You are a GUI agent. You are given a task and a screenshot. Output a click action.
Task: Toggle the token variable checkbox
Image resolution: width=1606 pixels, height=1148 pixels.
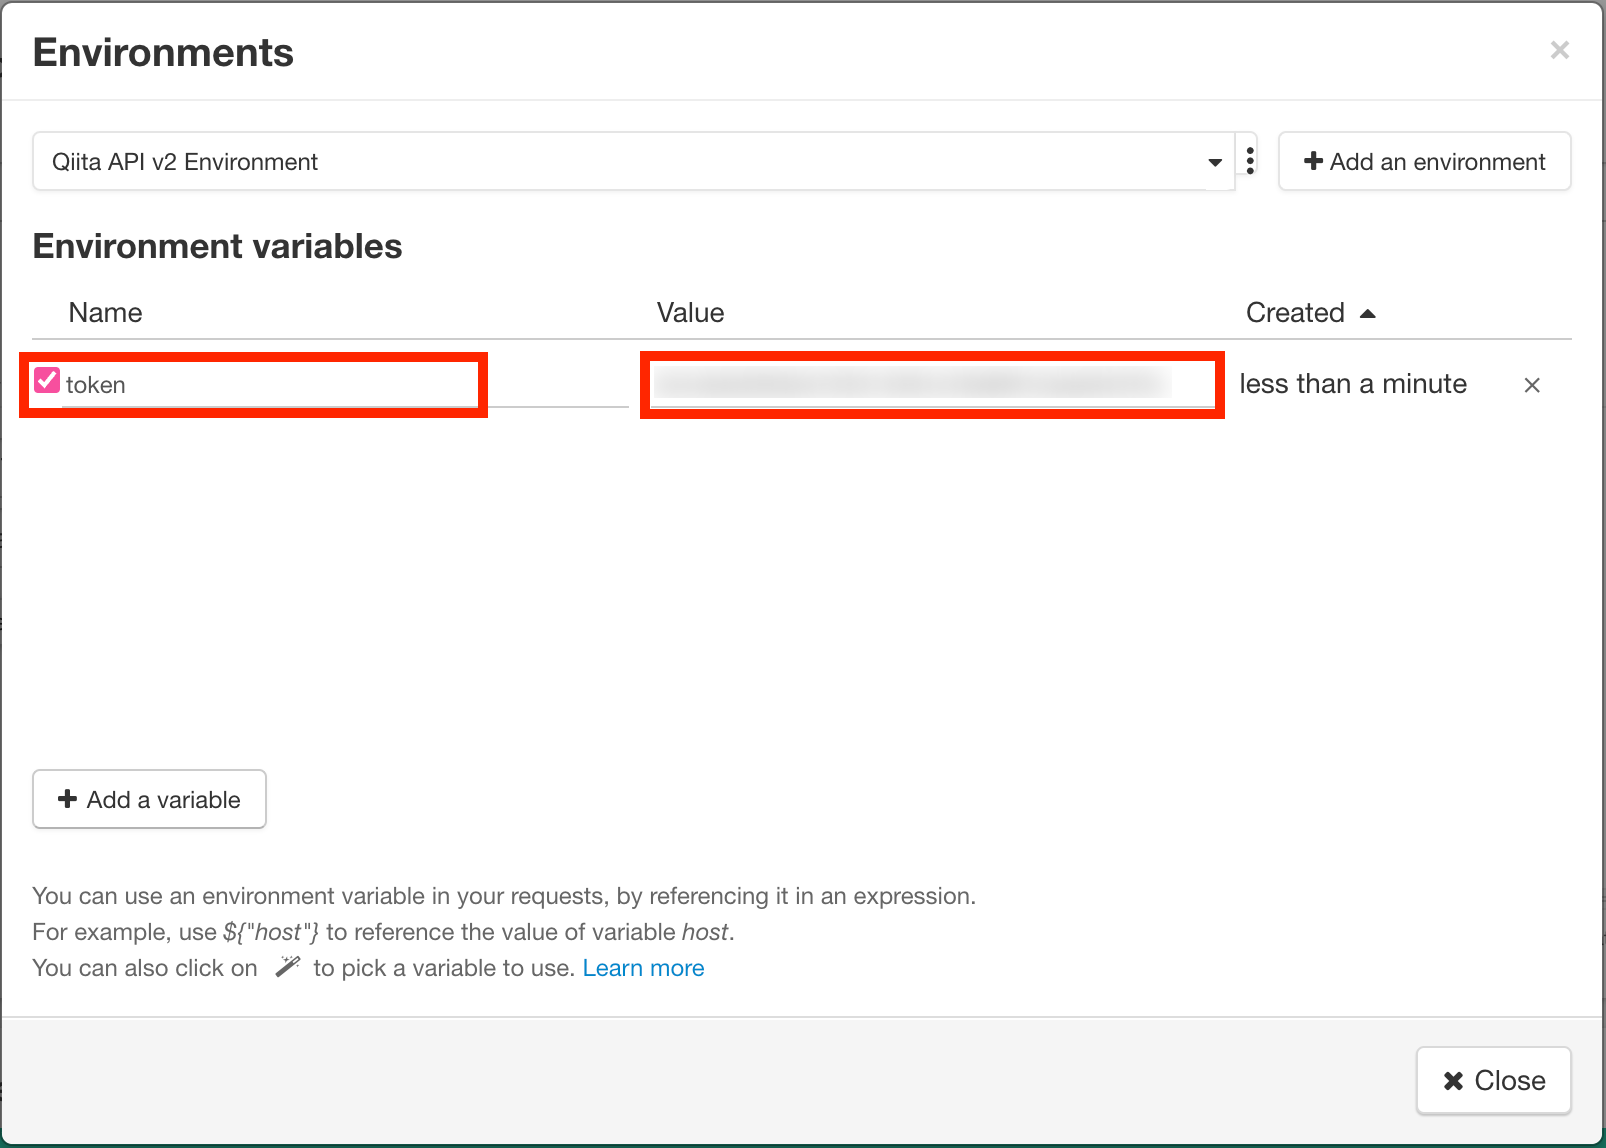pos(47,381)
